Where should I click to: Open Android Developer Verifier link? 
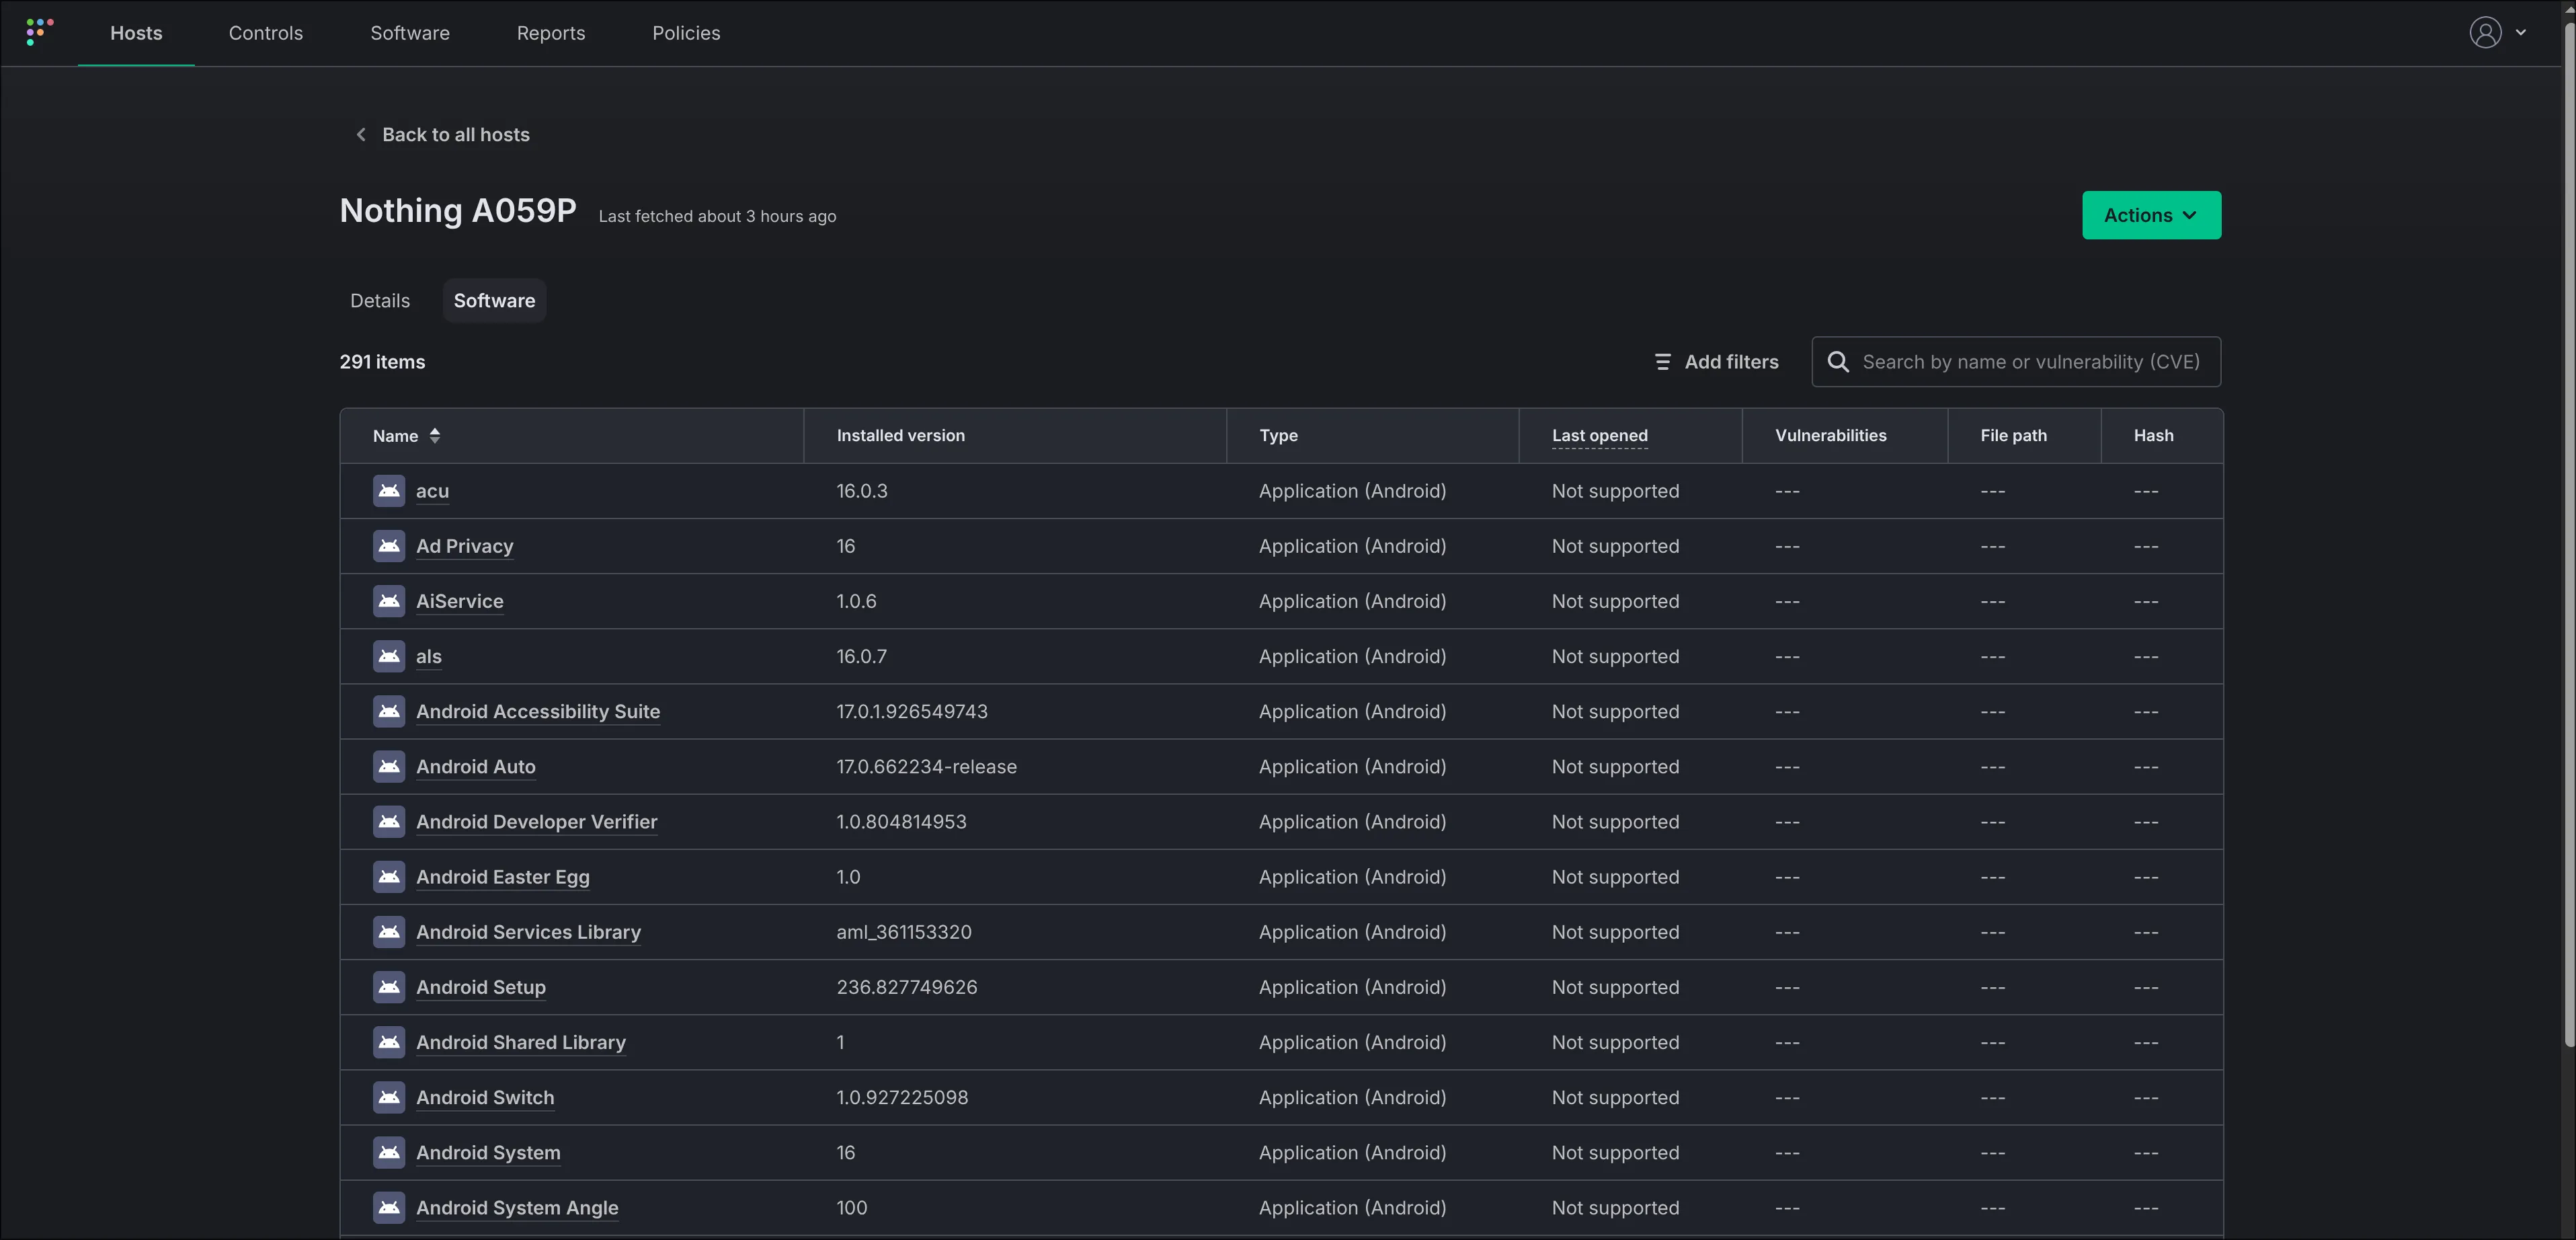pyautogui.click(x=536, y=821)
